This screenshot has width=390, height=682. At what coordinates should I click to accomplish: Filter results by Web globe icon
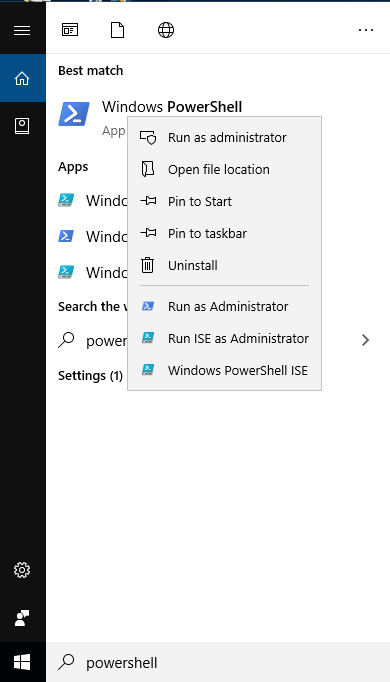(166, 30)
